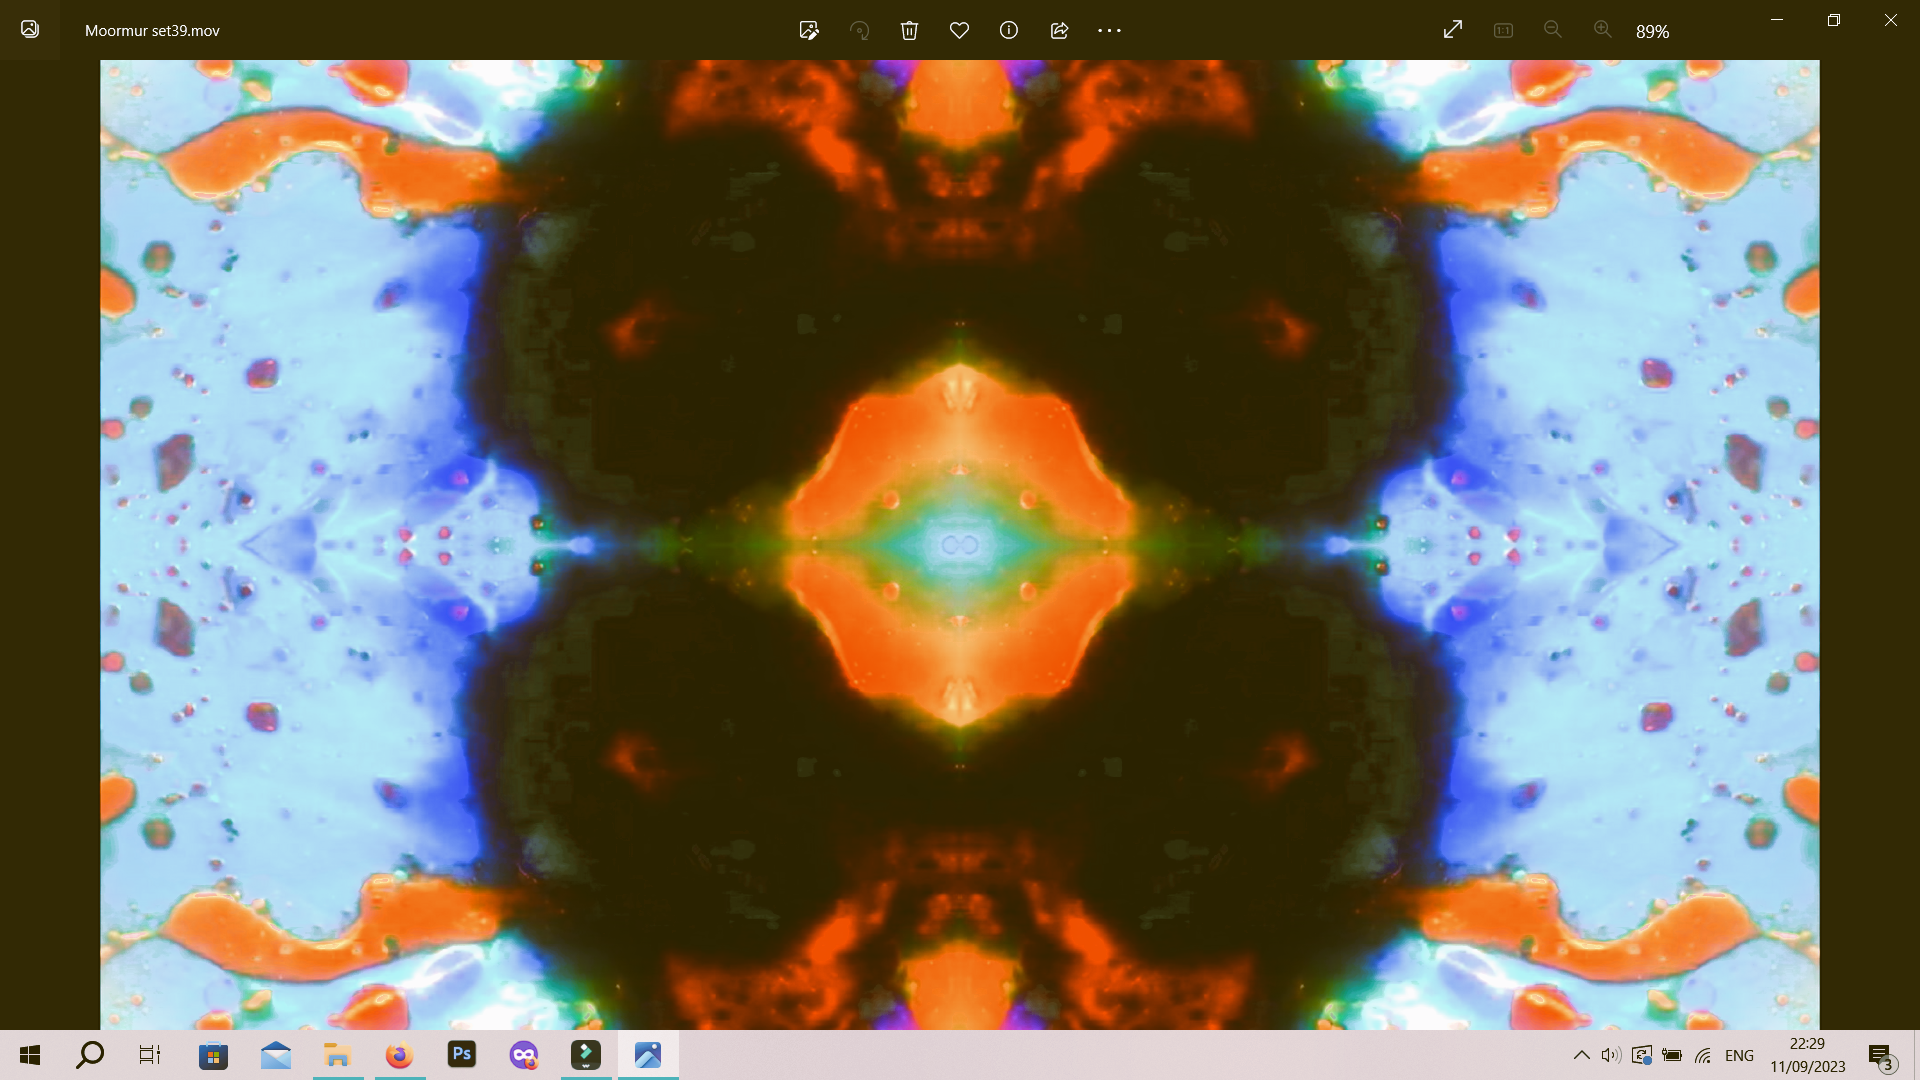
Task: Open the ENG language selector
Action: [x=1739, y=1055]
